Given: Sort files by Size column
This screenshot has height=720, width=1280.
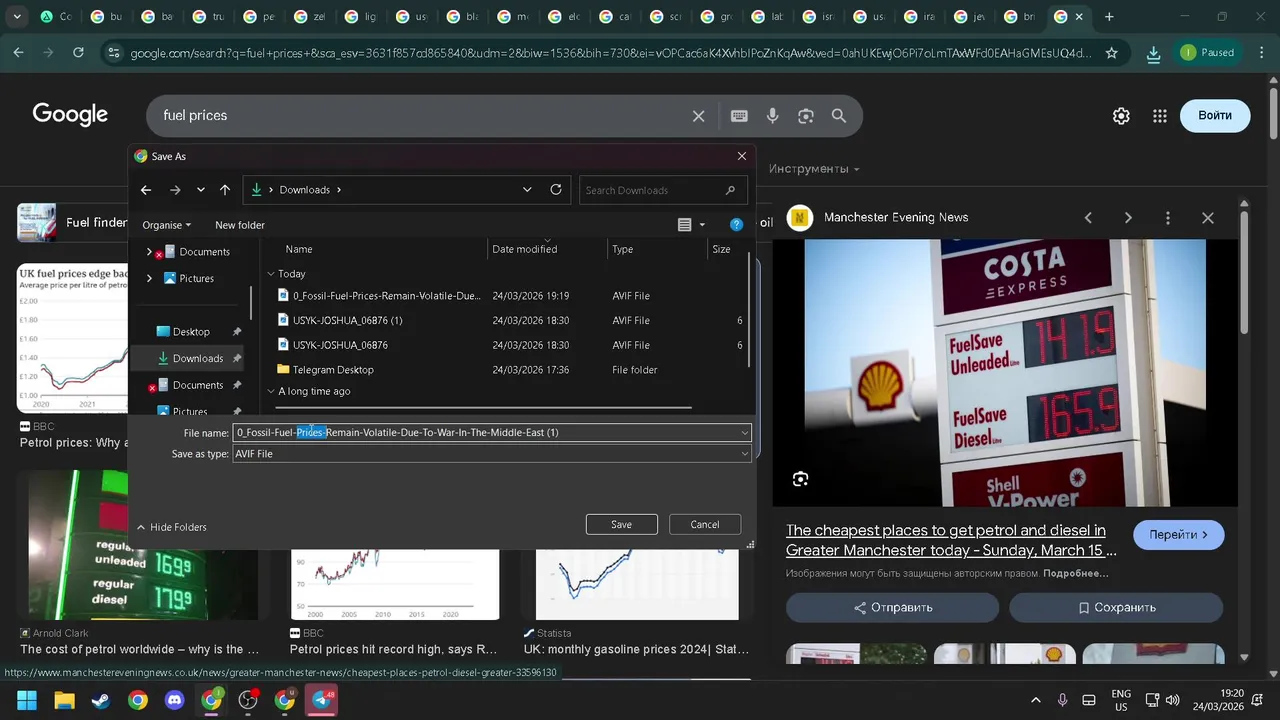Looking at the screenshot, I should tap(721, 249).
